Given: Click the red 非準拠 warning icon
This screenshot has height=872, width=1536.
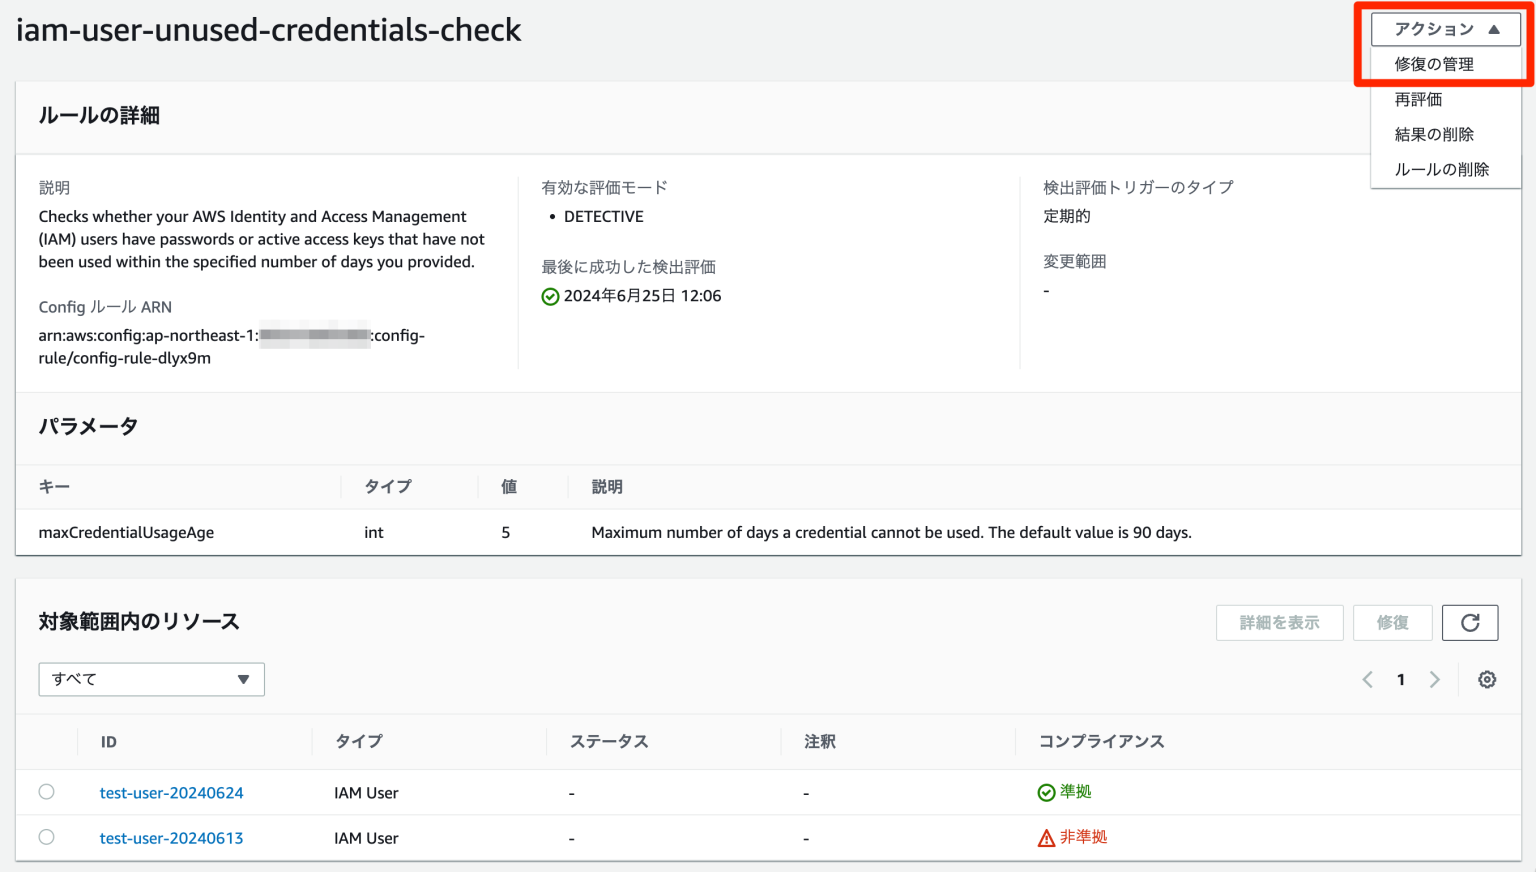Looking at the screenshot, I should (1046, 837).
